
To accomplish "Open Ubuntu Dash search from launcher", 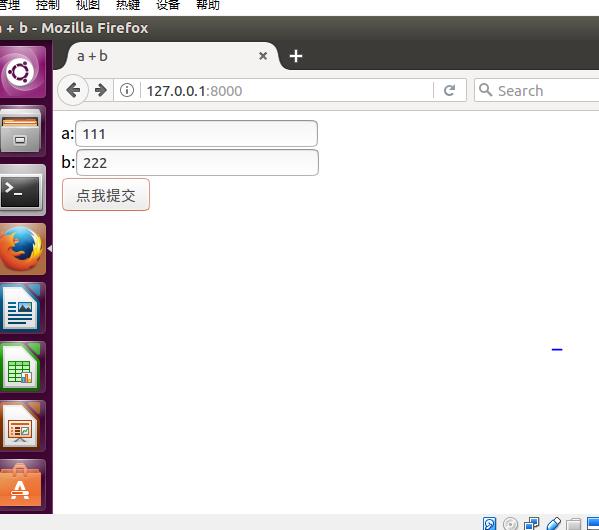I will [22, 72].
